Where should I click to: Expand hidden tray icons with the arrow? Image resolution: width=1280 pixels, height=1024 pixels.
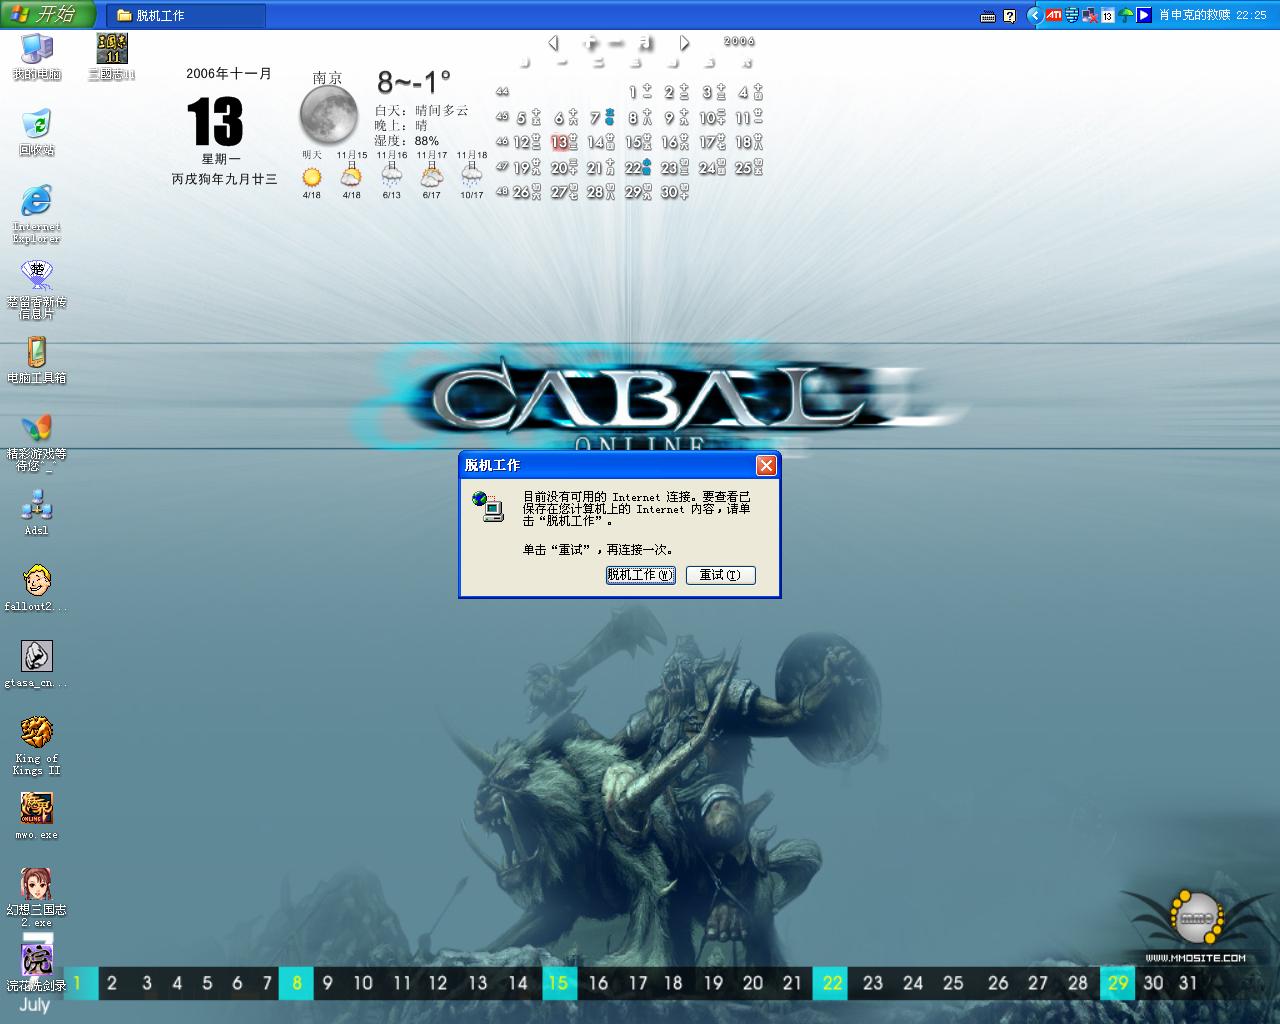pyautogui.click(x=1035, y=15)
